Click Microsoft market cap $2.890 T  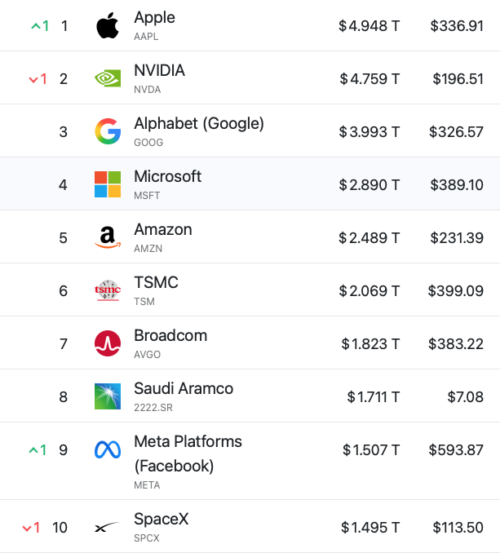pyautogui.click(x=369, y=184)
